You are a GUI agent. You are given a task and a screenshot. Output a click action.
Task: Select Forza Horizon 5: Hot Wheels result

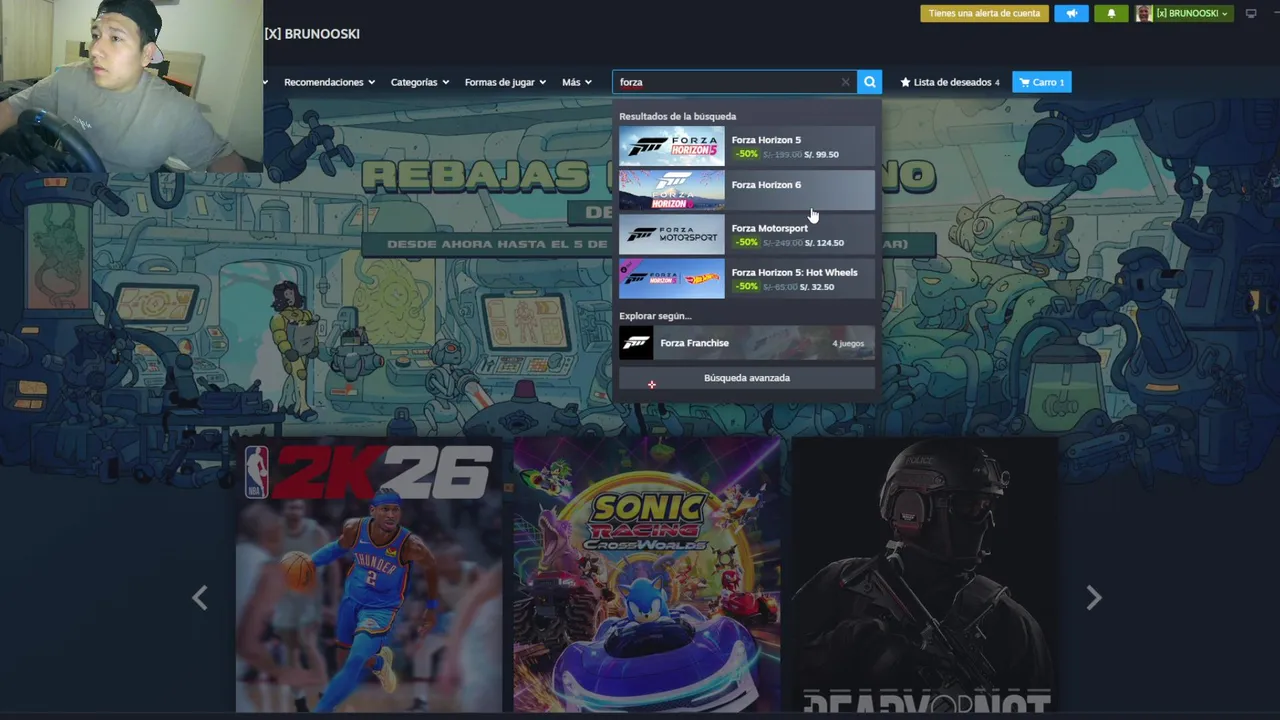pyautogui.click(x=747, y=278)
